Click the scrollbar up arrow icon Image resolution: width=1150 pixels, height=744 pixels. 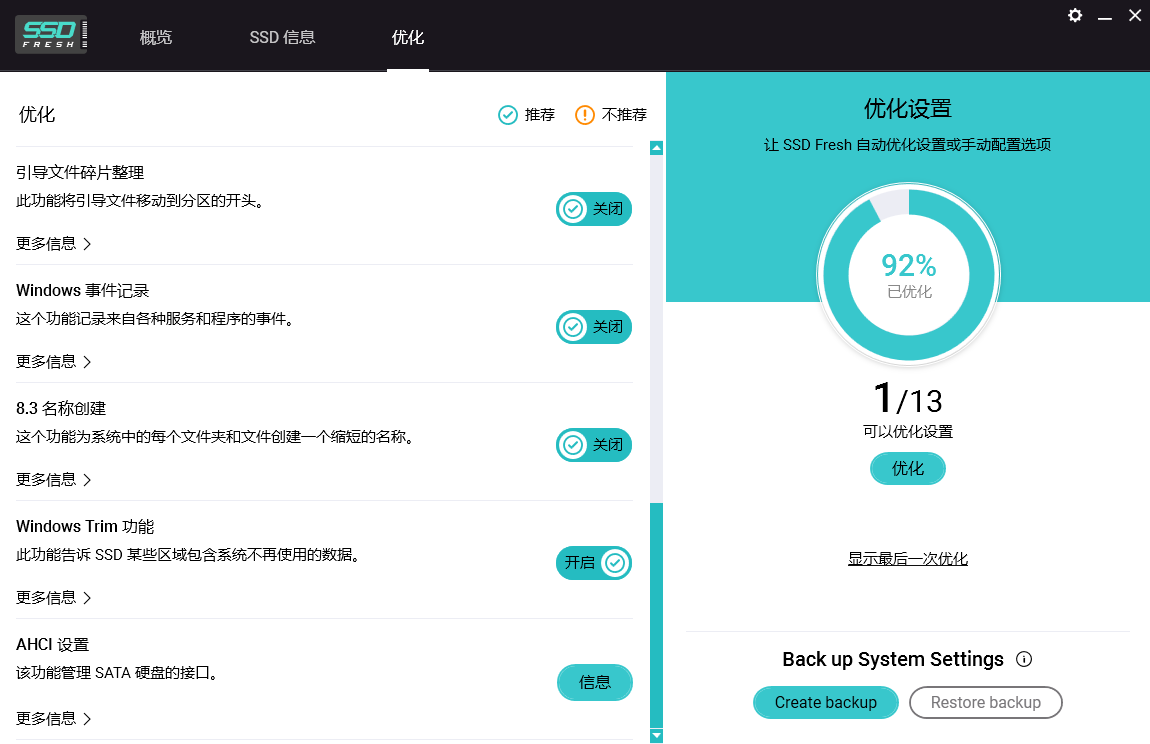point(657,148)
